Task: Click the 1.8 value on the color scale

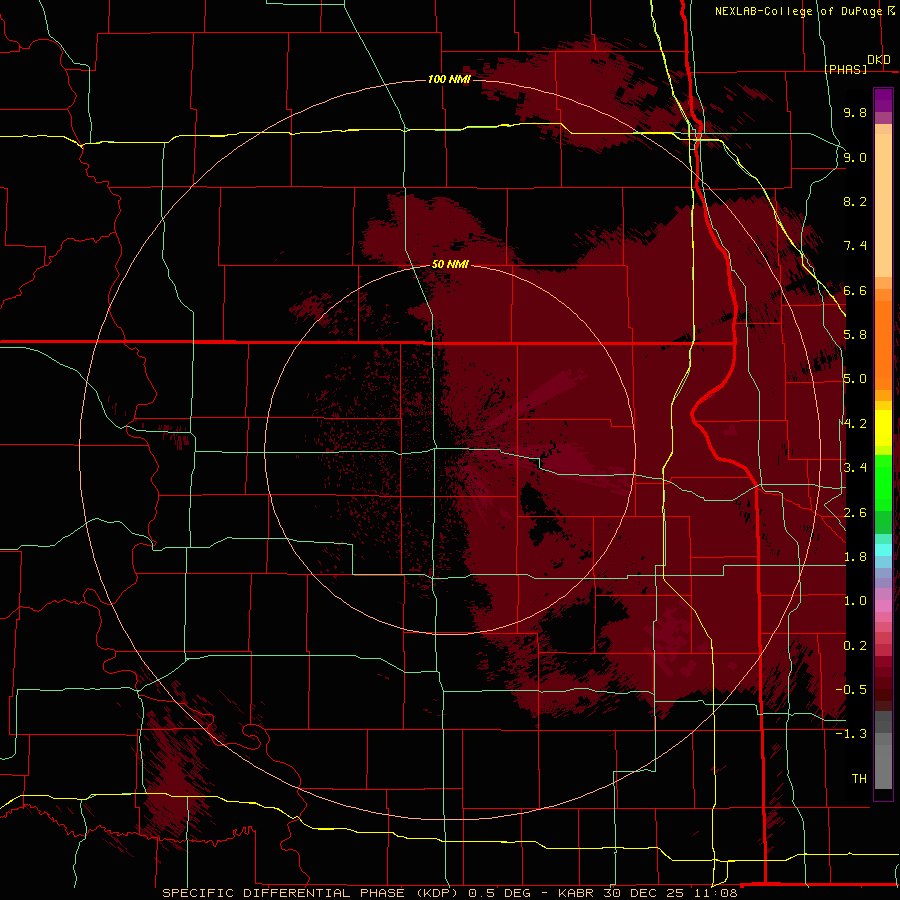Action: (x=855, y=557)
